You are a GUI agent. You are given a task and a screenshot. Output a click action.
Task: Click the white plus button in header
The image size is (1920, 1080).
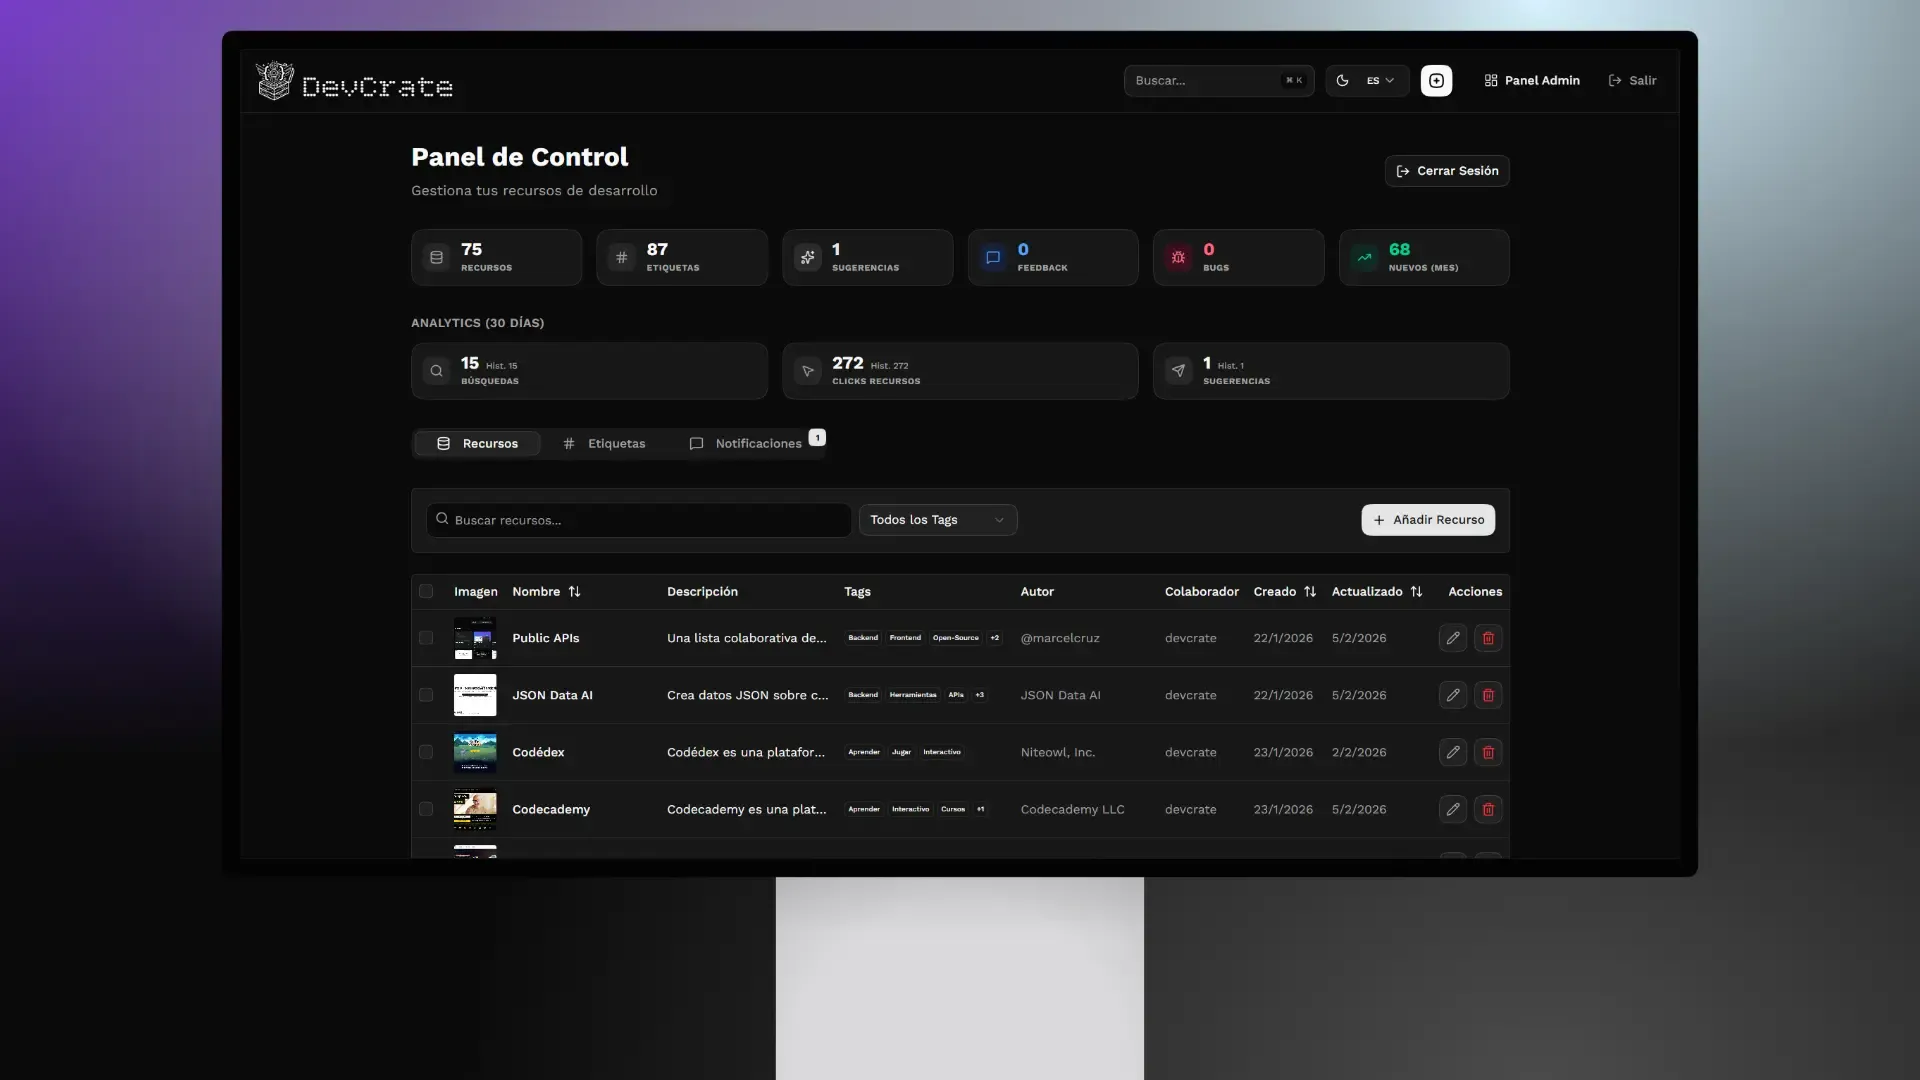click(1436, 81)
